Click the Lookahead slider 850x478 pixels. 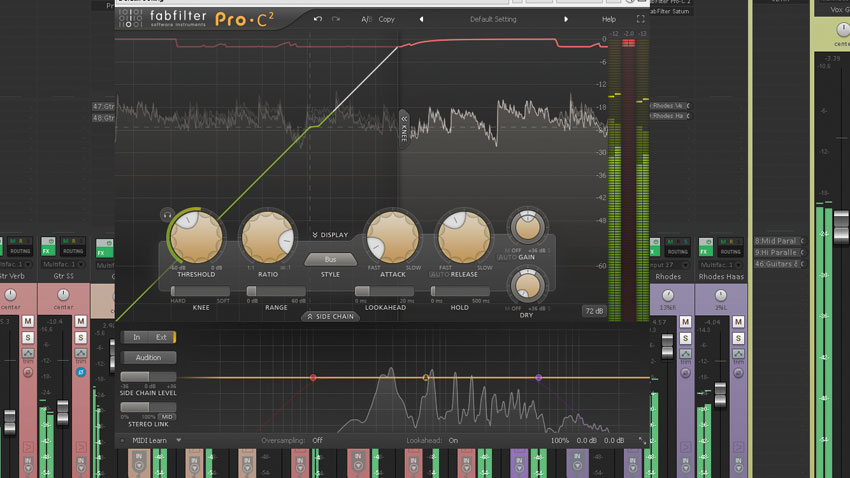pyautogui.click(x=384, y=292)
